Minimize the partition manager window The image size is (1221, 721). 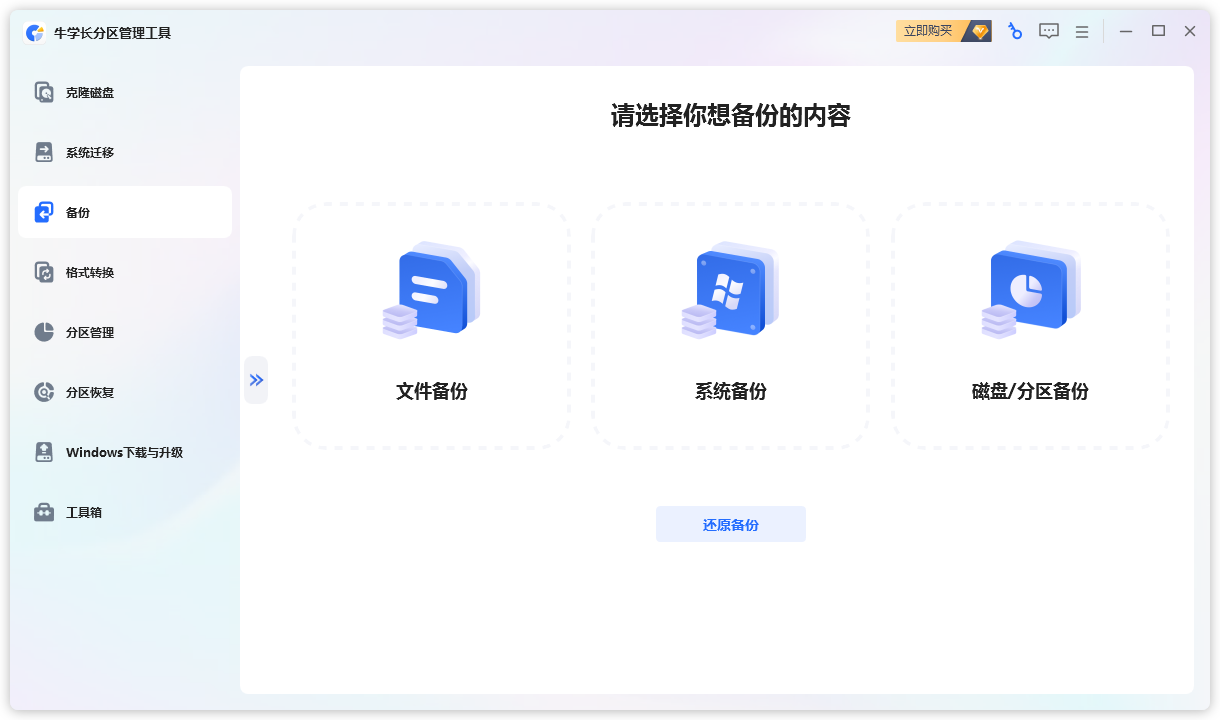click(1126, 31)
